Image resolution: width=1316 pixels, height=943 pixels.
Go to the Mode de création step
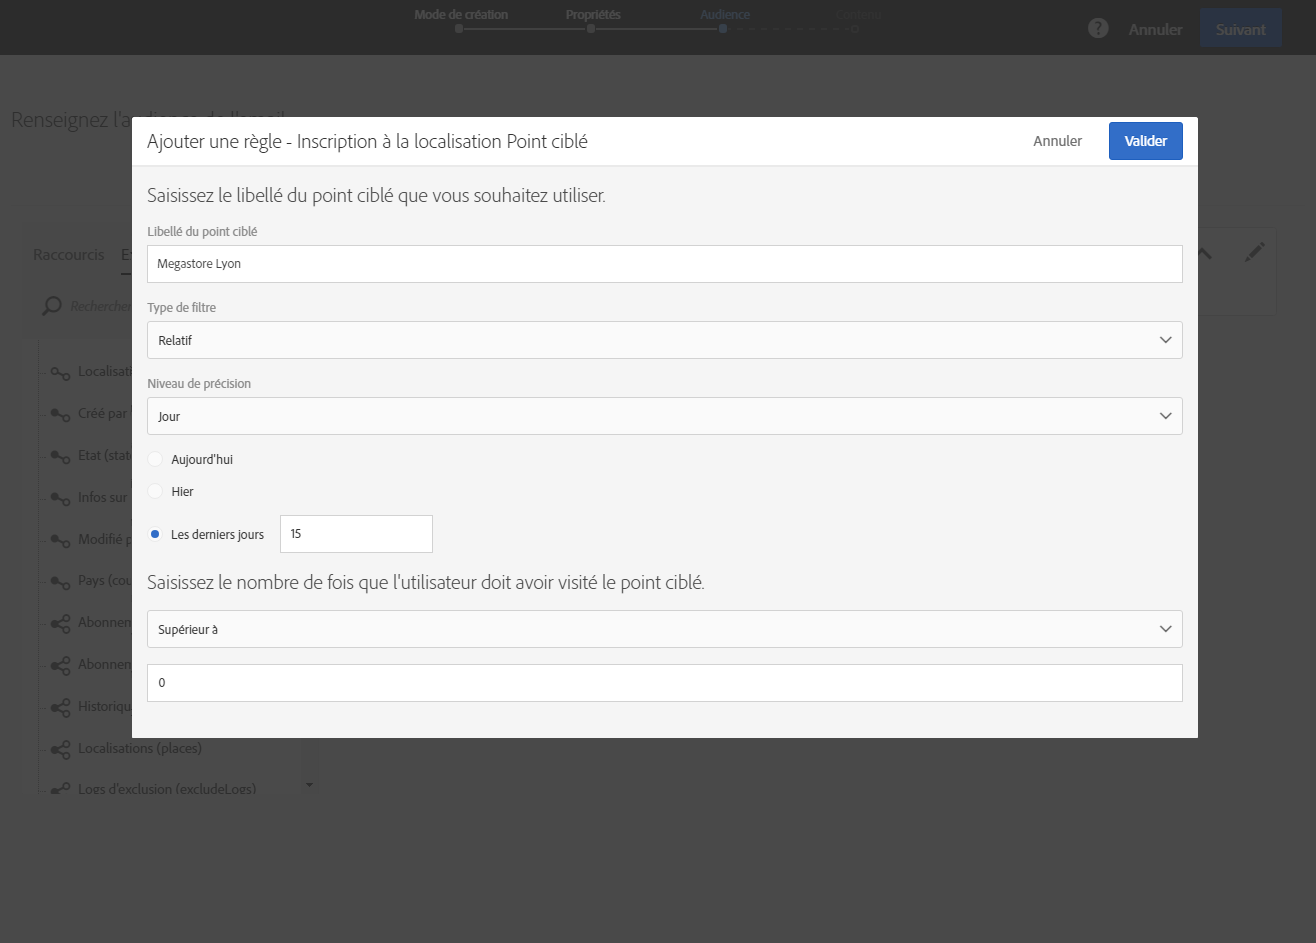click(461, 15)
